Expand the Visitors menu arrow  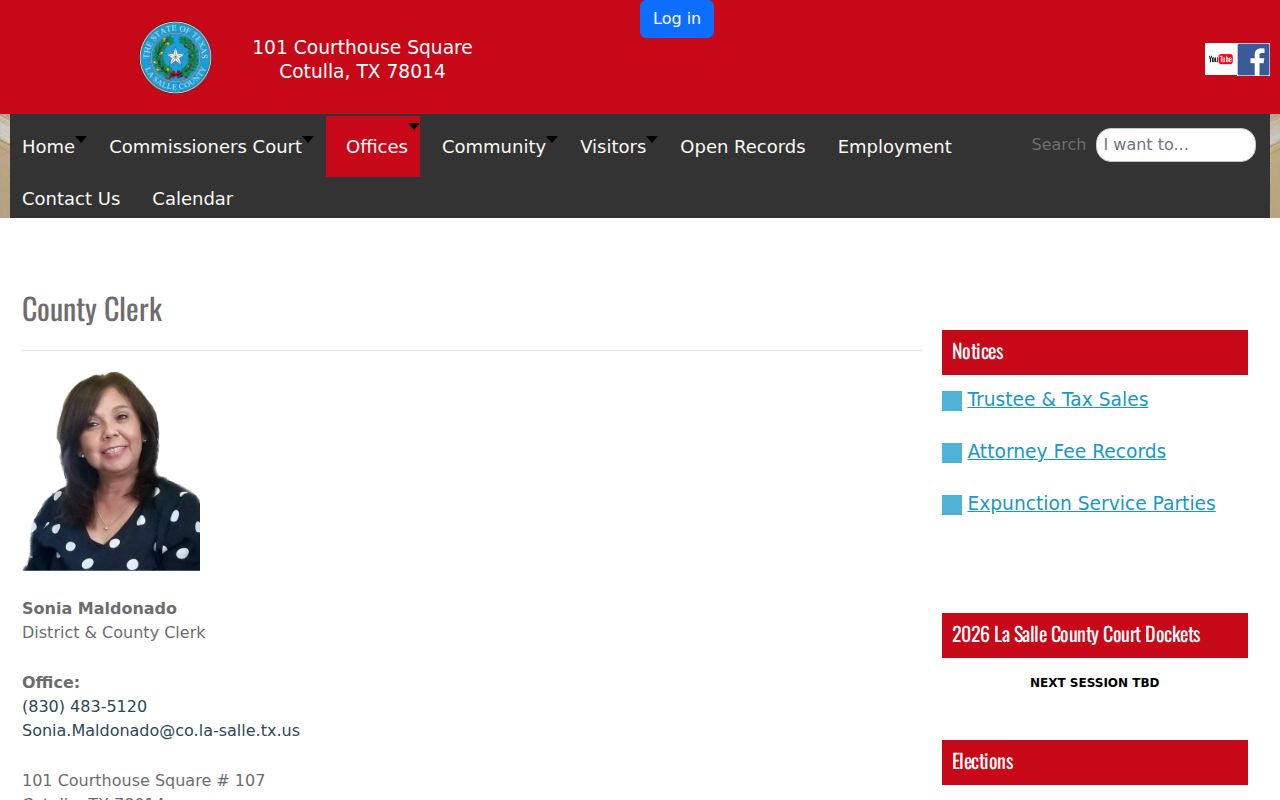(652, 139)
